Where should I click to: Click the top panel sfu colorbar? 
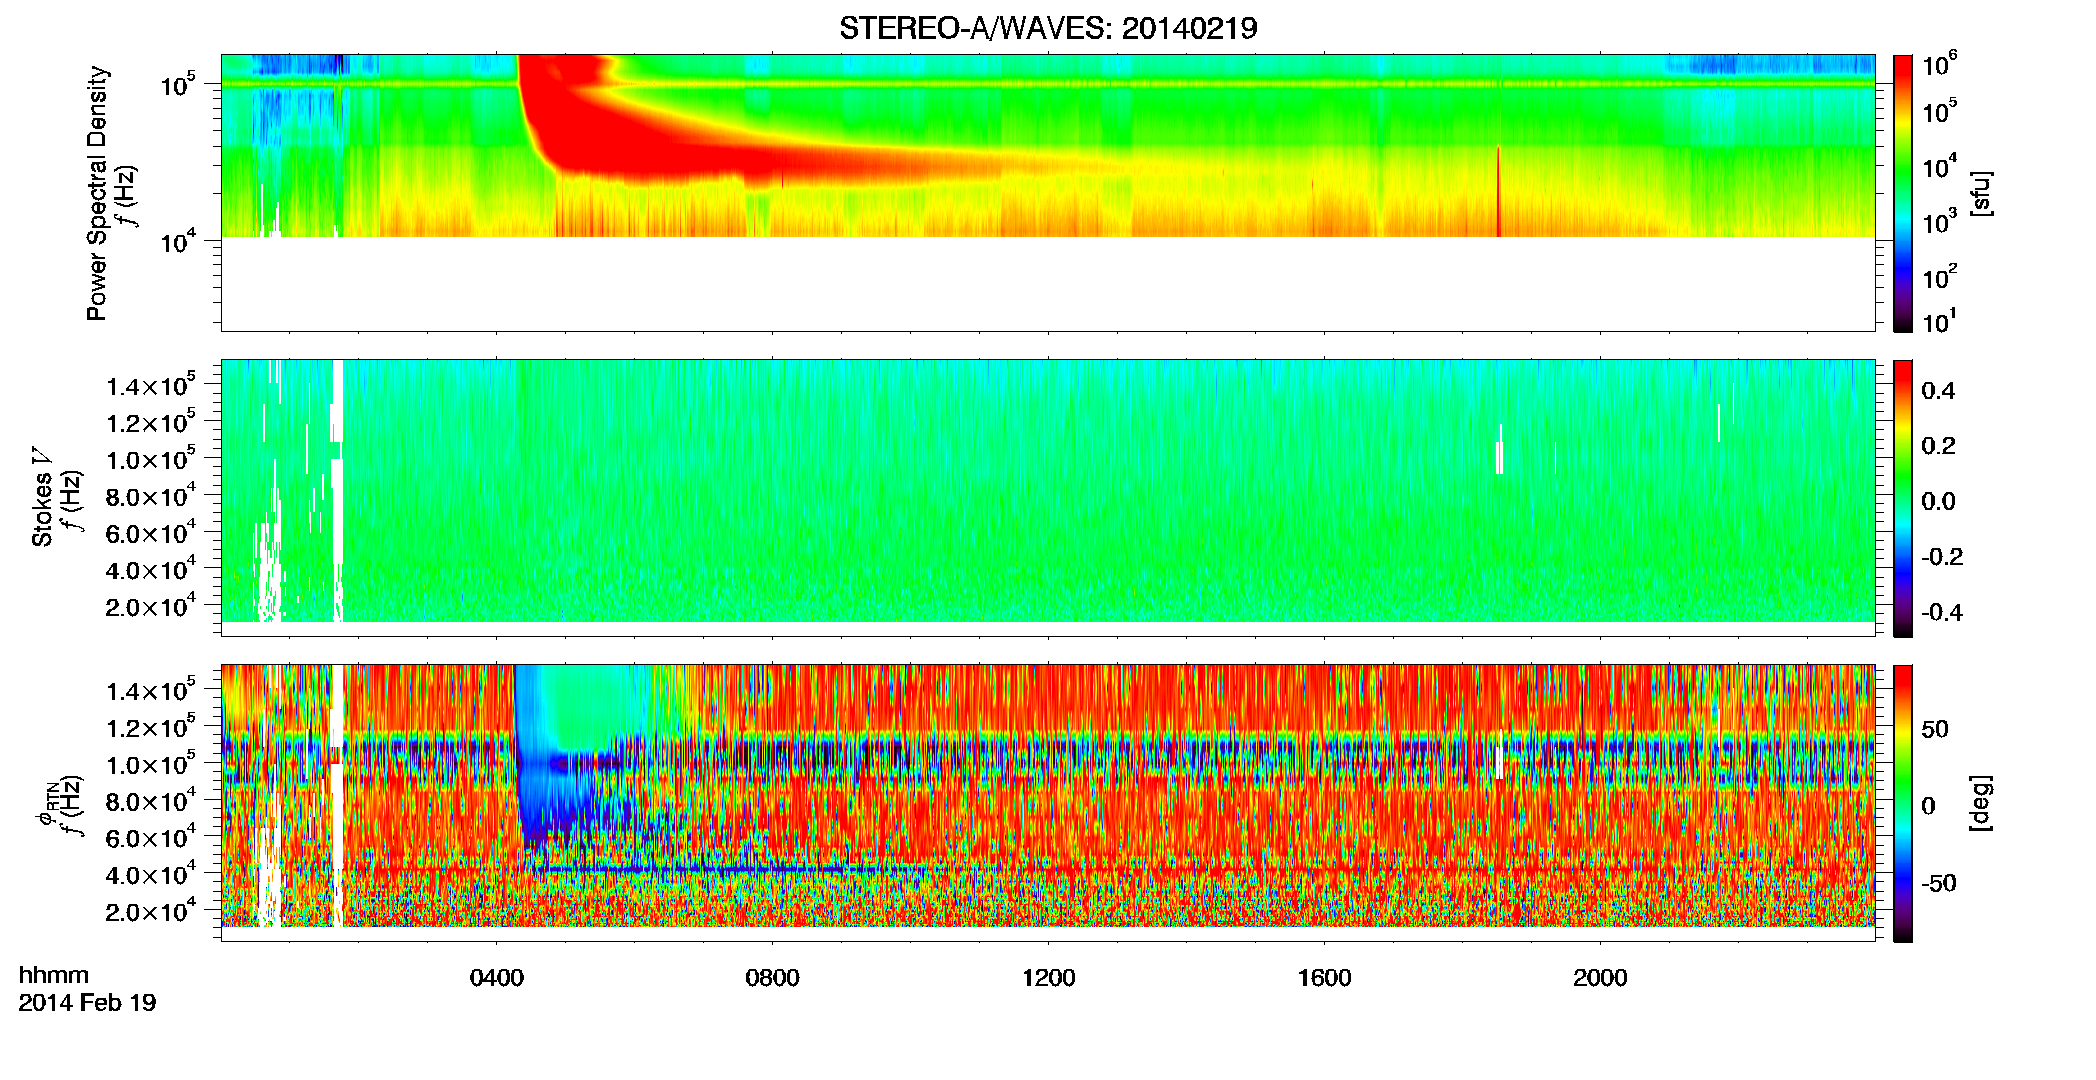click(1903, 193)
